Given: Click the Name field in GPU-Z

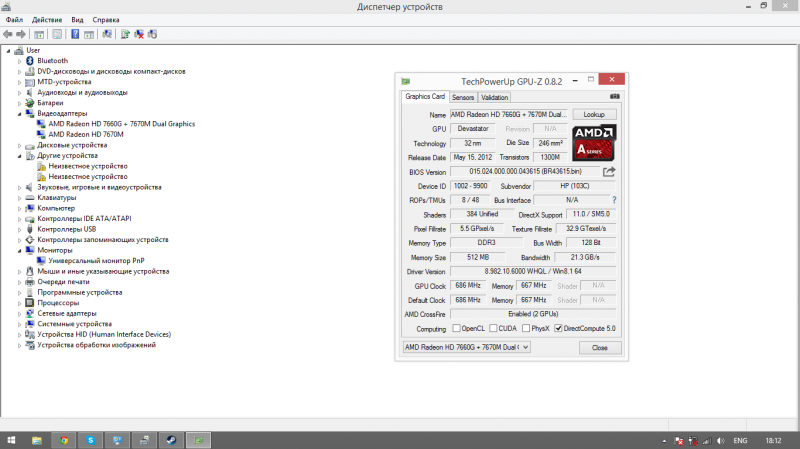Looking at the screenshot, I should tap(509, 114).
